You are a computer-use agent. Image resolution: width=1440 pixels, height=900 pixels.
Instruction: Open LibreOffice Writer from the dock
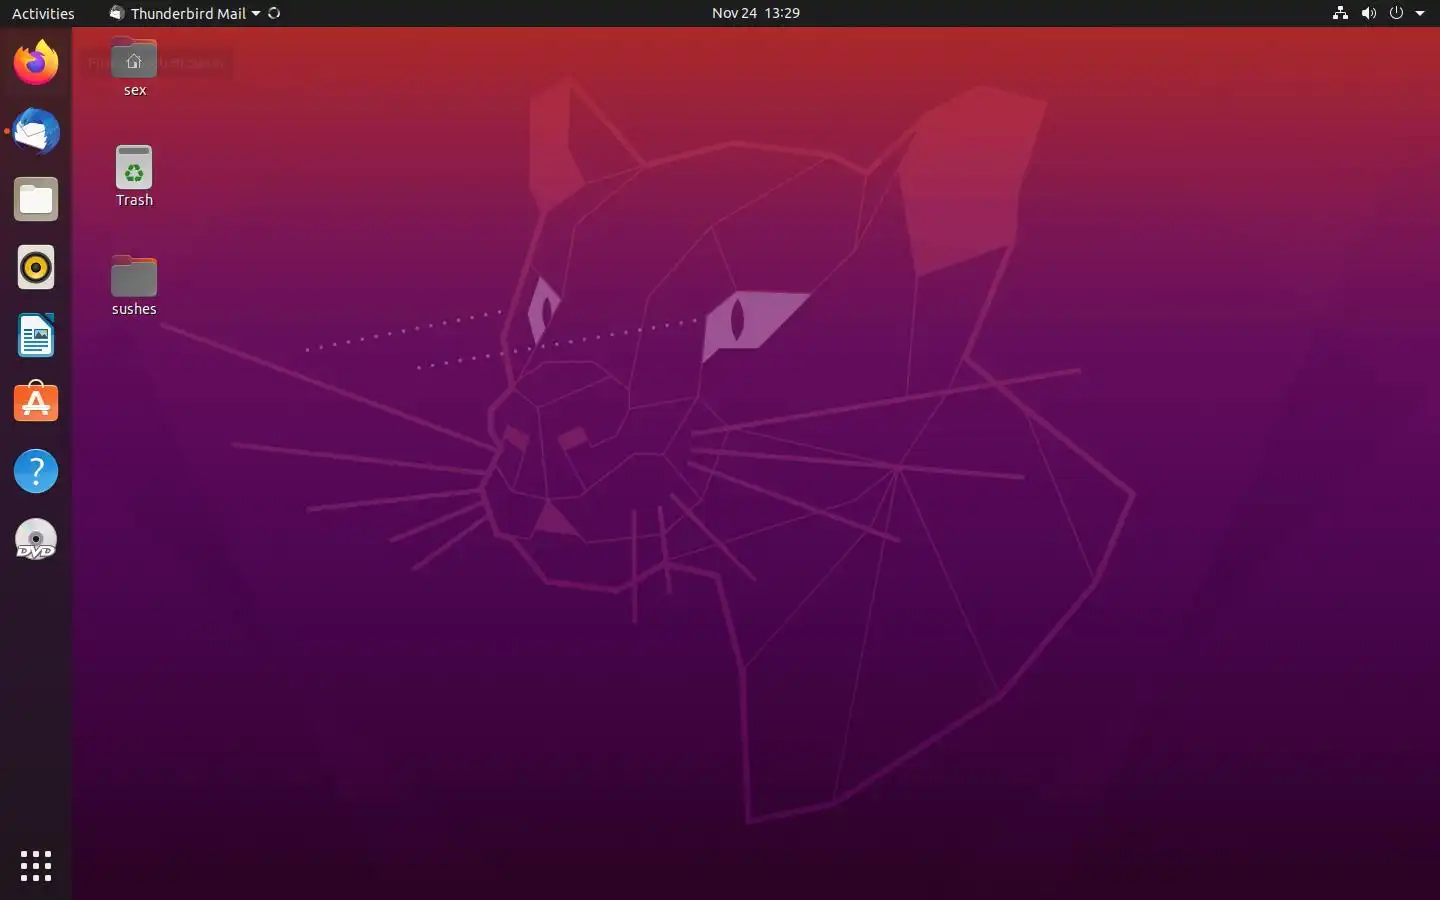36,335
